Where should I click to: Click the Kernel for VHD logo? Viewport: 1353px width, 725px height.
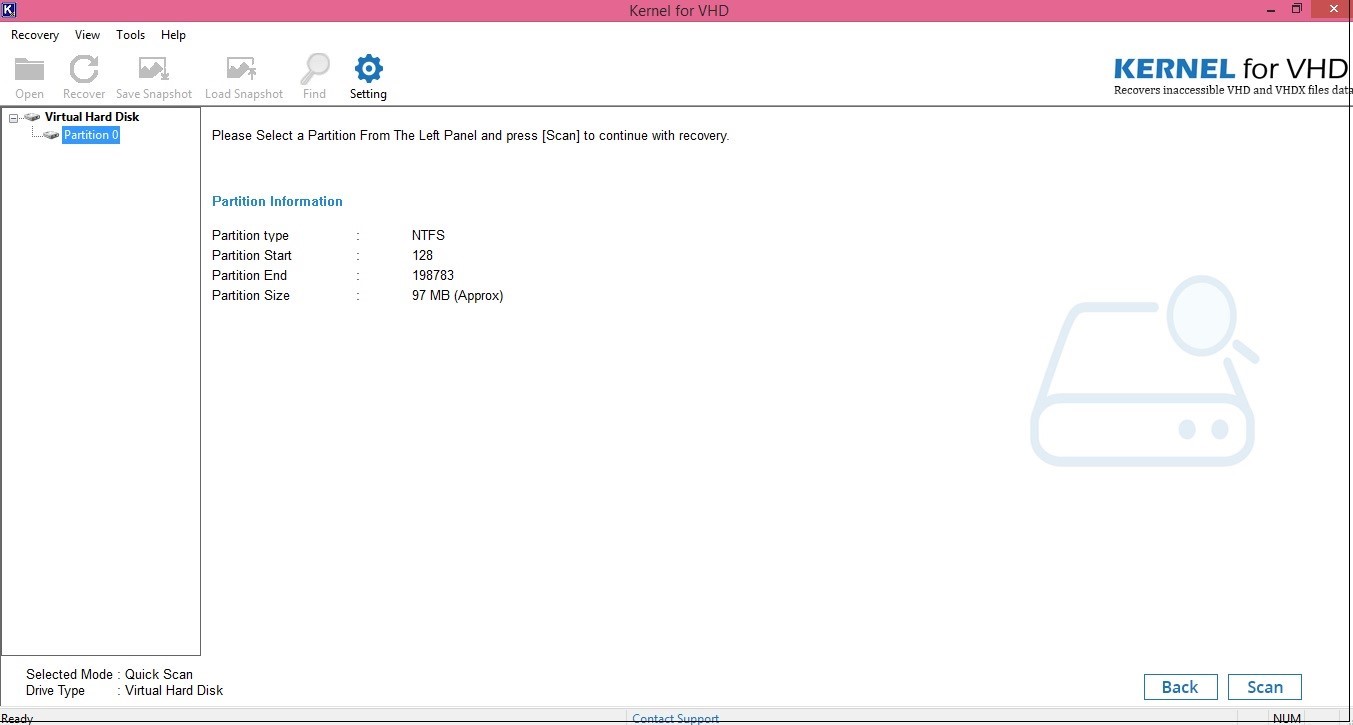click(x=1230, y=70)
